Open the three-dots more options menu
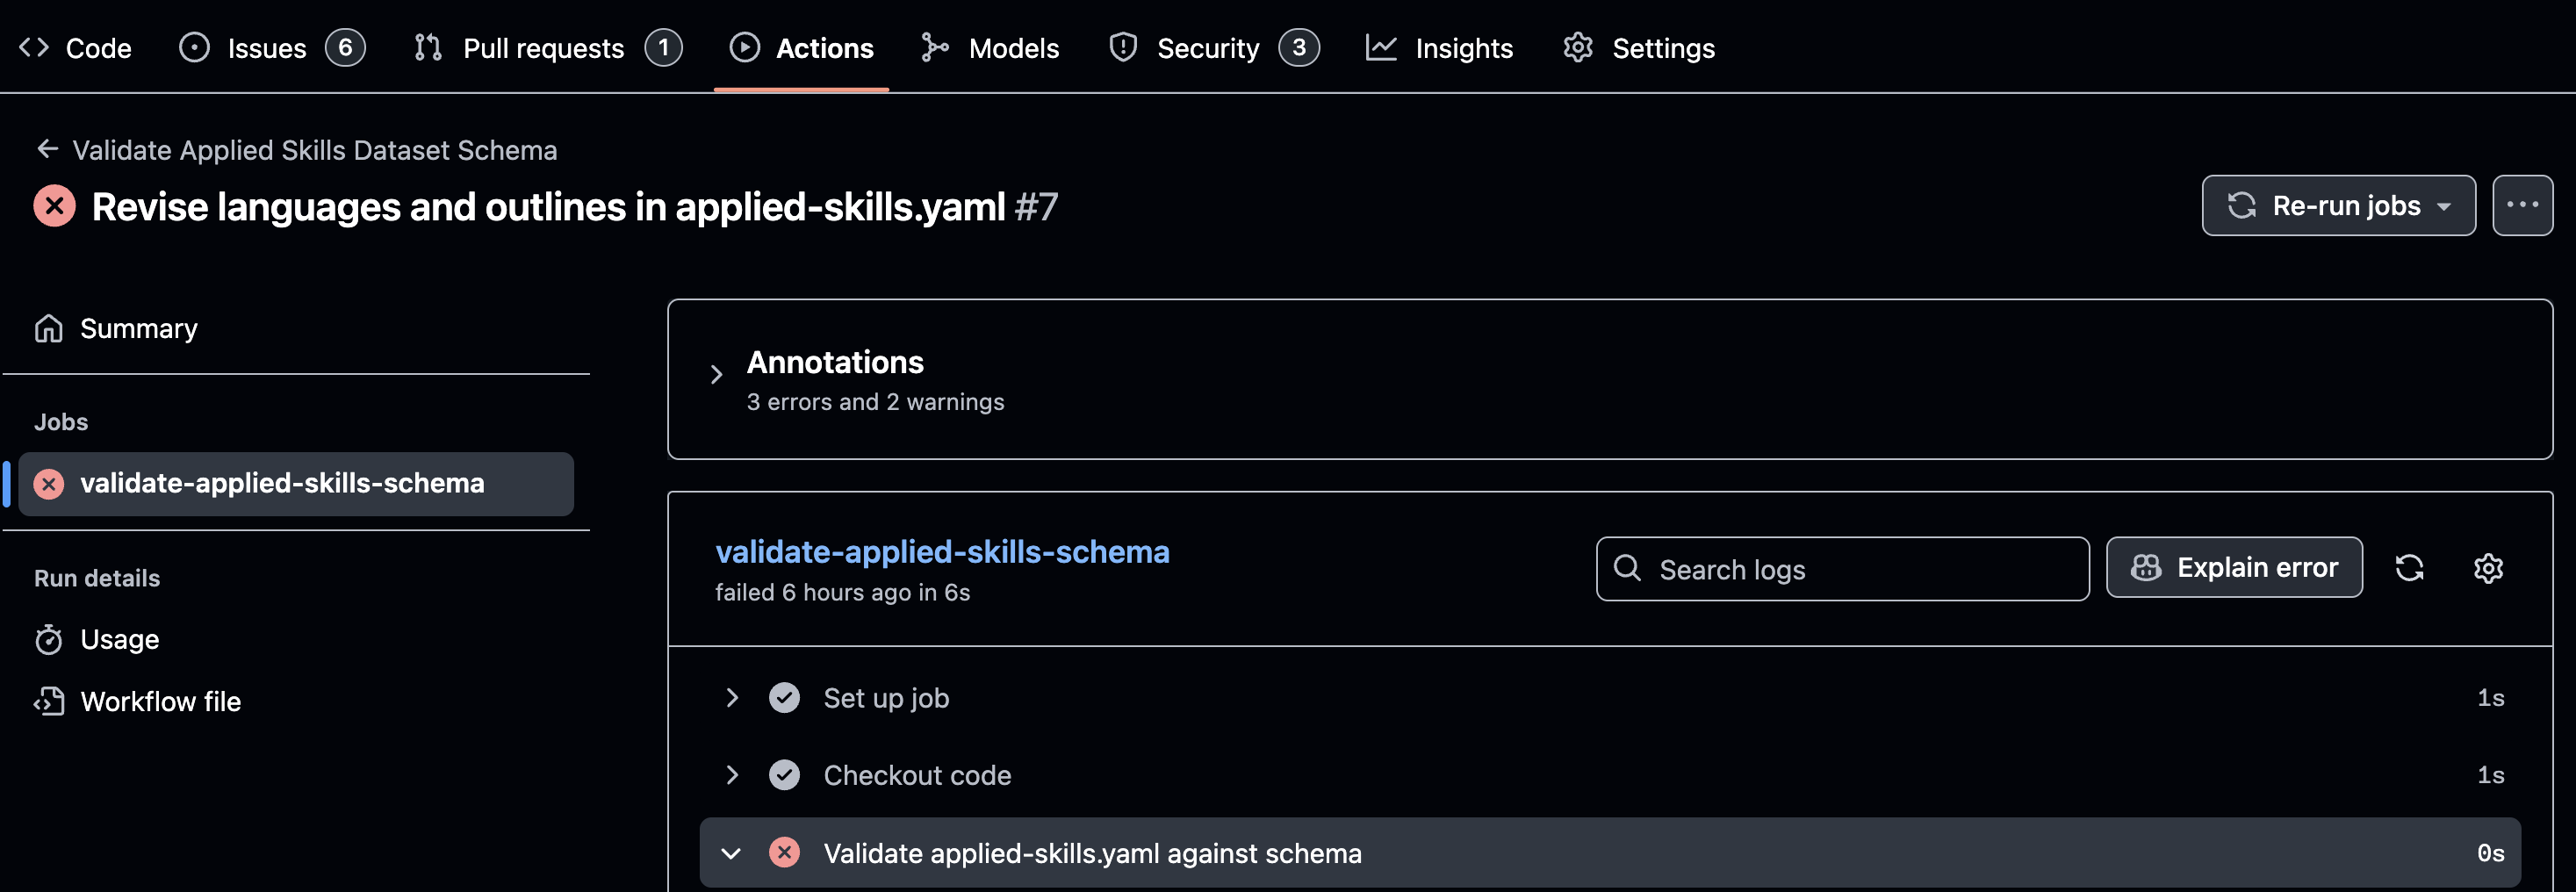2576x892 pixels. click(x=2521, y=205)
